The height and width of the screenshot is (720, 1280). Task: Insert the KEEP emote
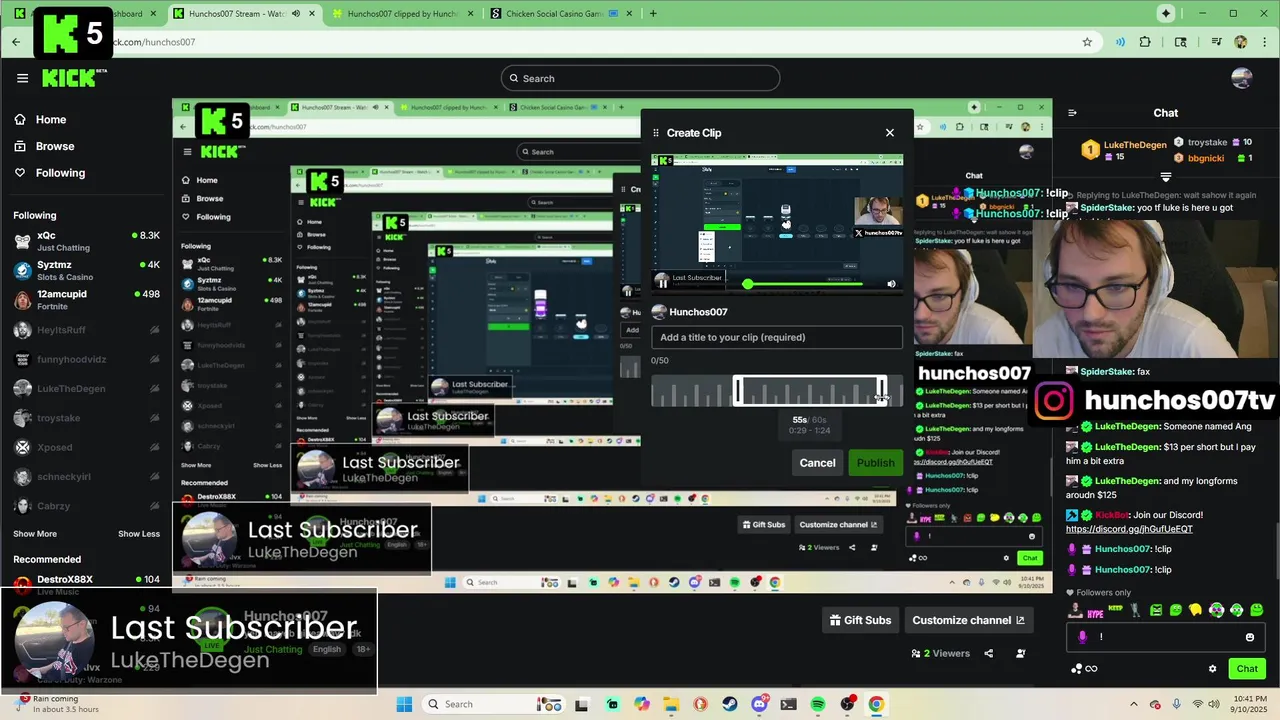(x=1114, y=610)
